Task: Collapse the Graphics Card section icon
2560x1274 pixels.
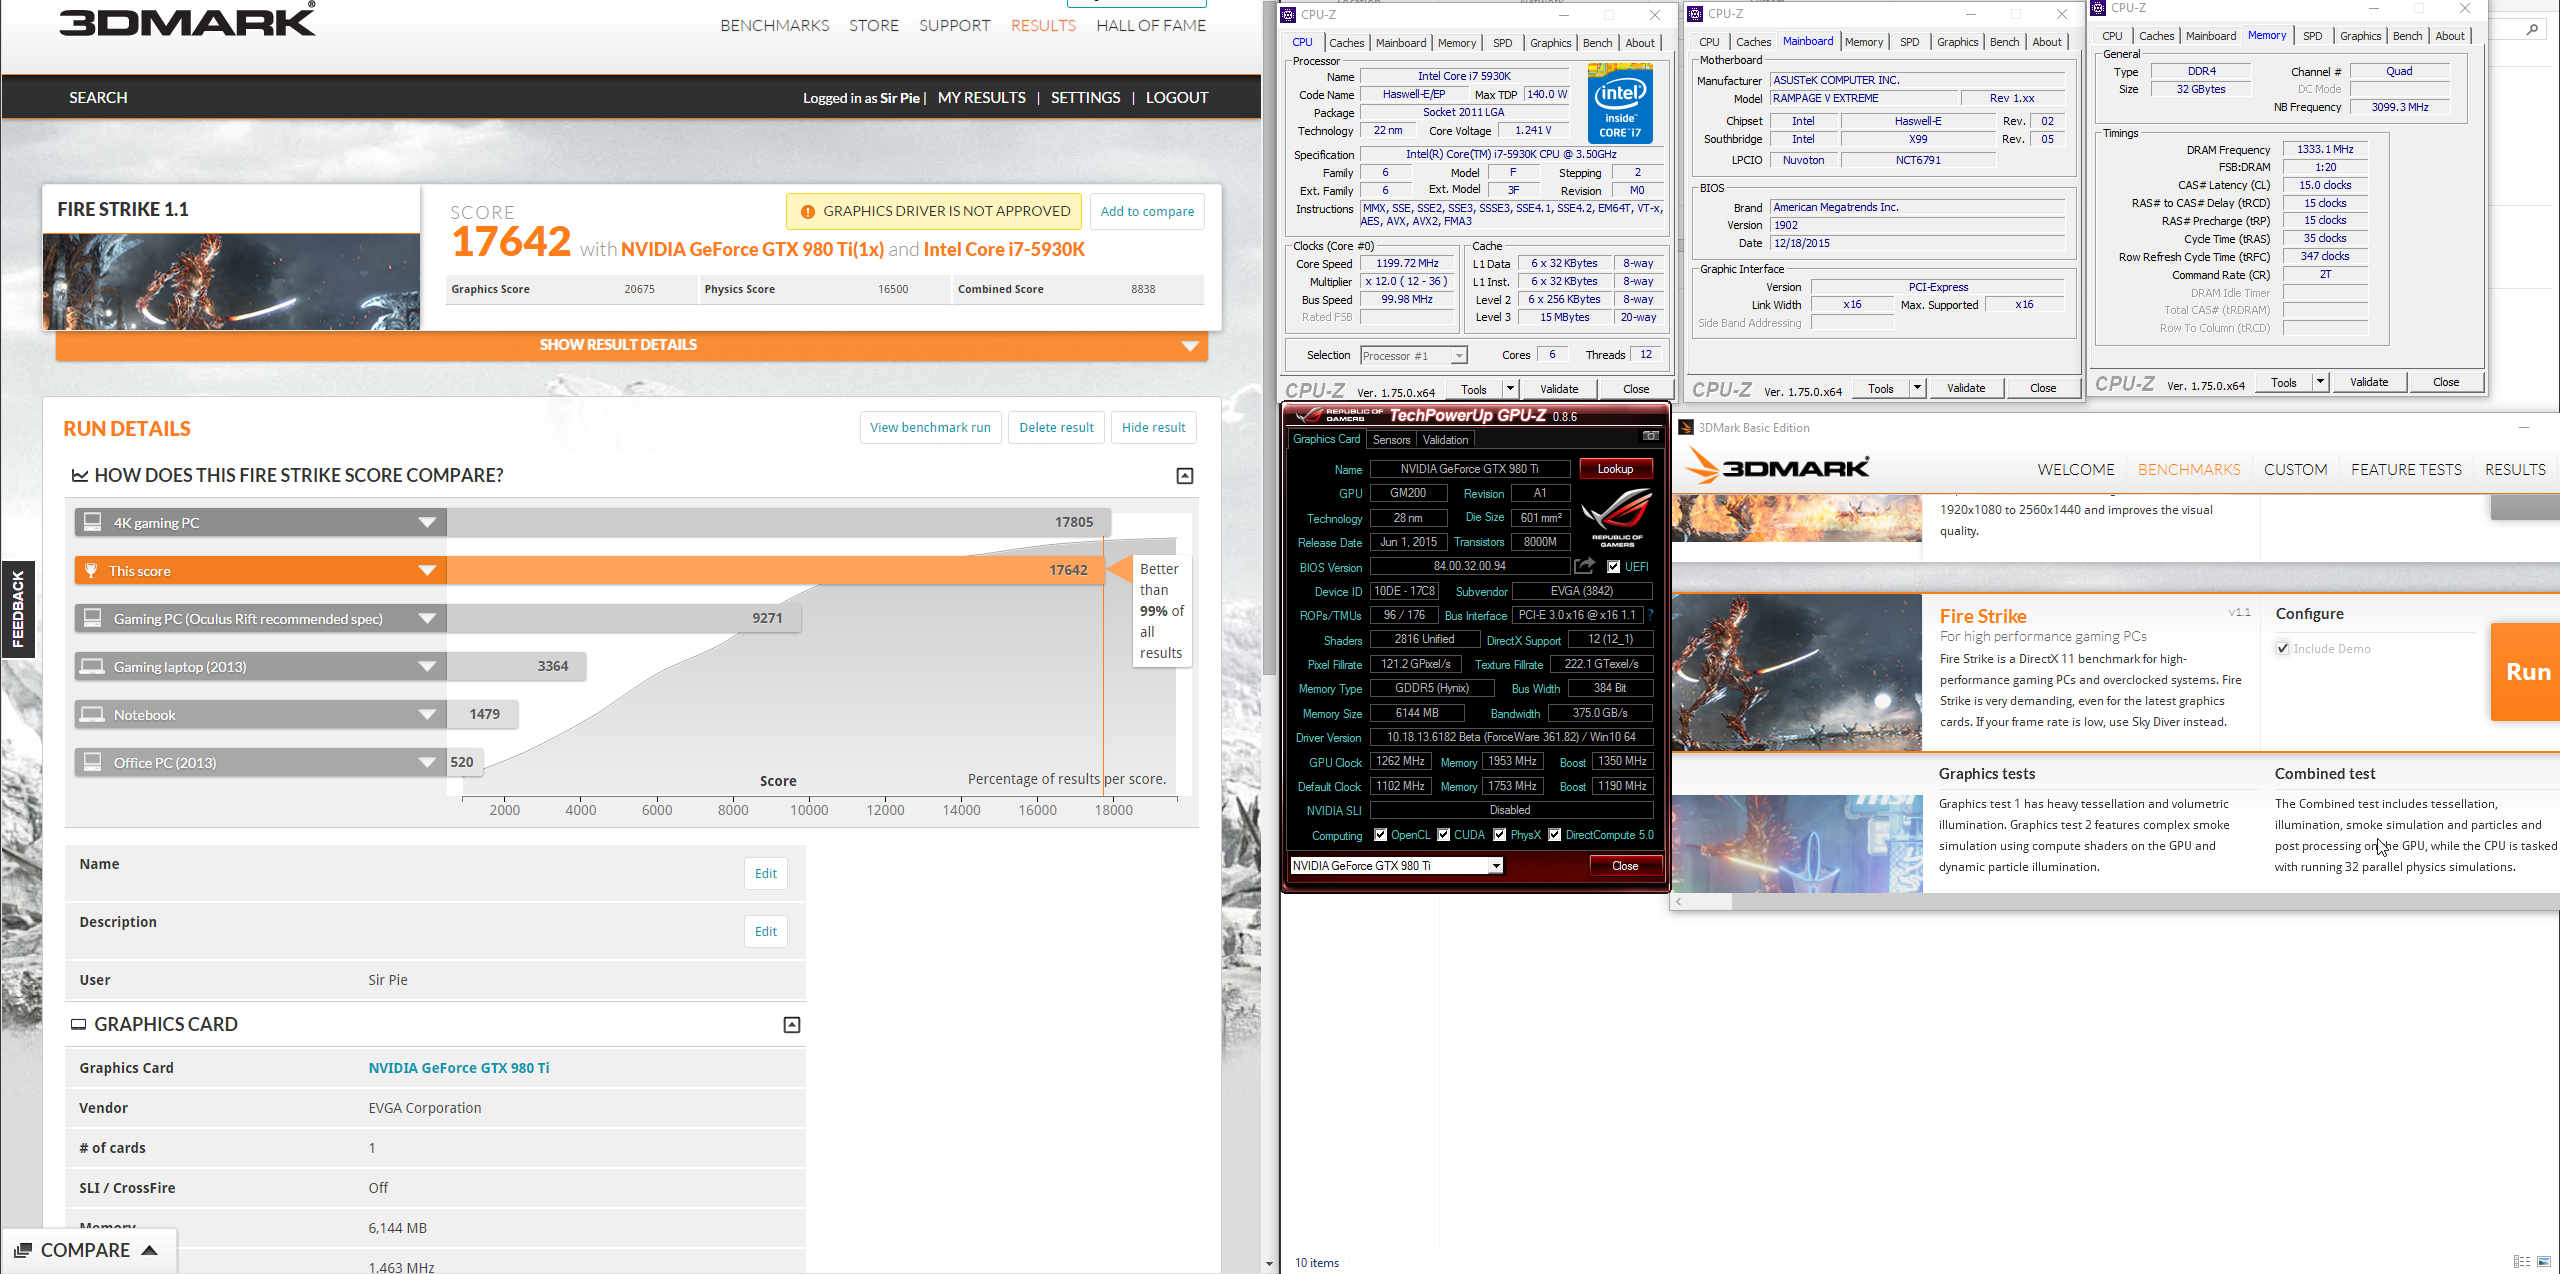Action: (792, 1025)
